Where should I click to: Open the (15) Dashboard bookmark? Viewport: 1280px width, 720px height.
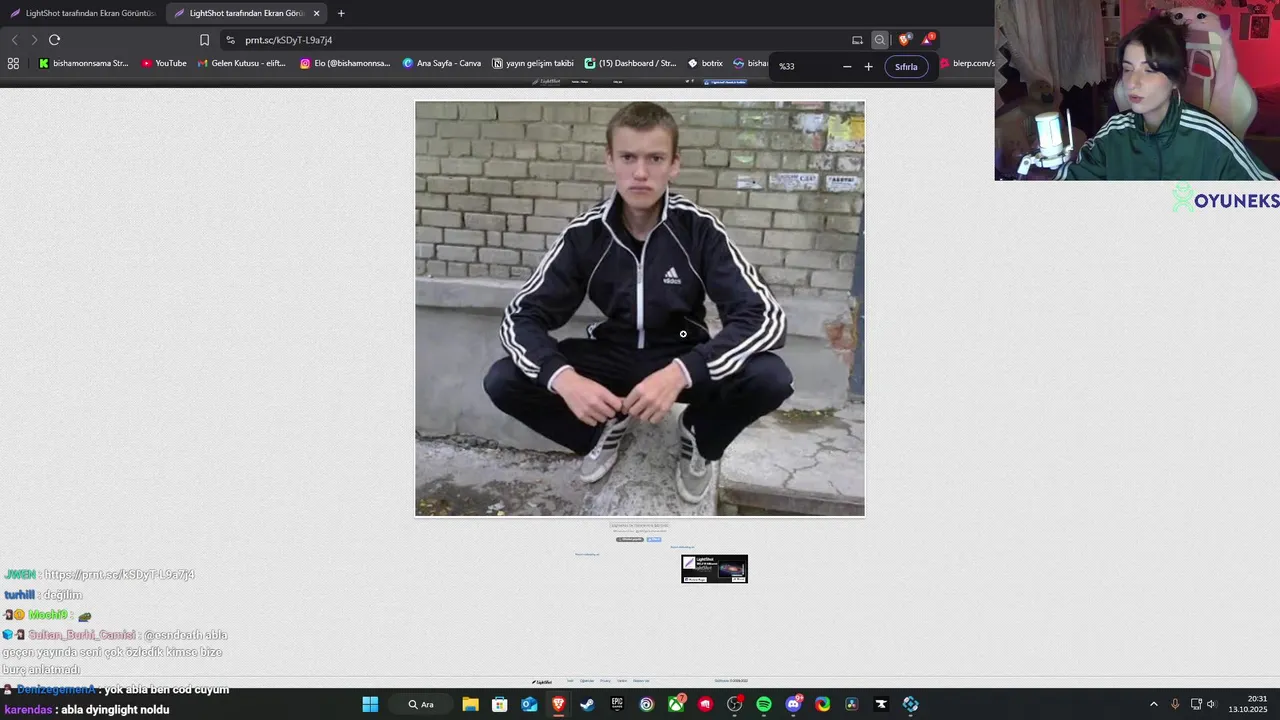[x=630, y=63]
